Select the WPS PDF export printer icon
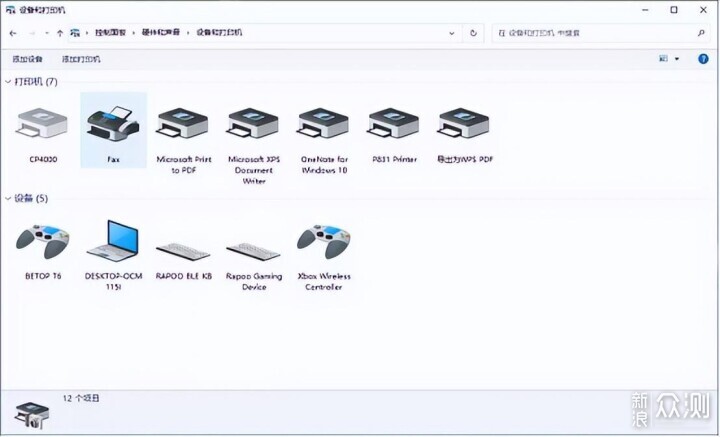This screenshot has width=720, height=437. point(464,123)
